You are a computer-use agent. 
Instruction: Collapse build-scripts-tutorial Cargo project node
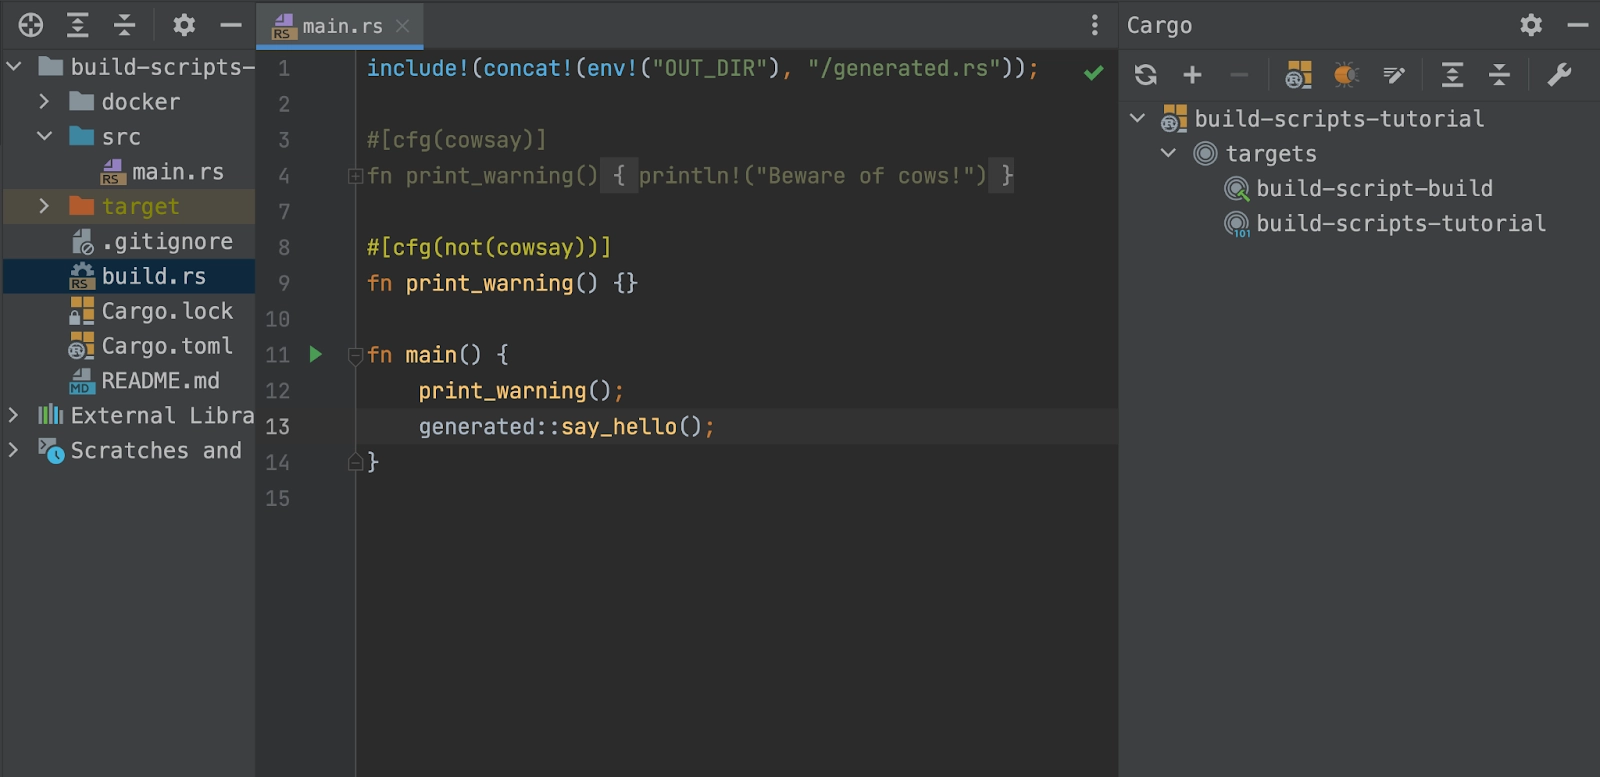(1137, 118)
